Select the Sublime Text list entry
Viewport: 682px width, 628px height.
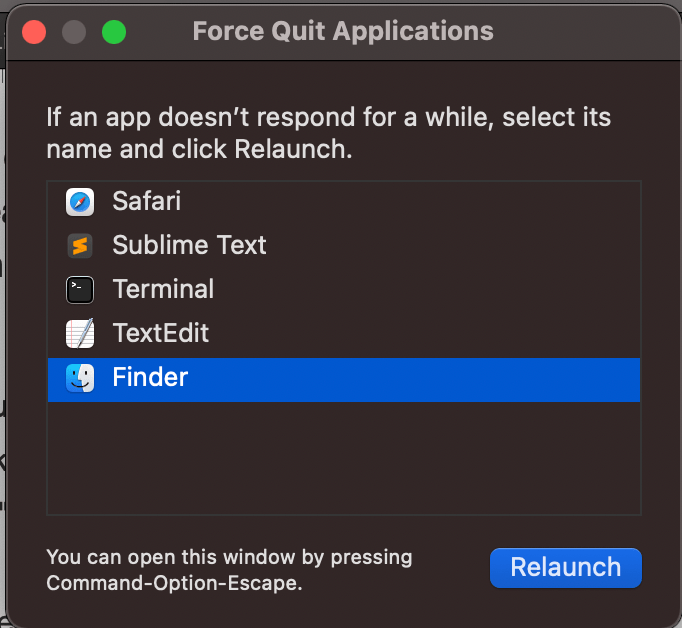click(x=189, y=245)
